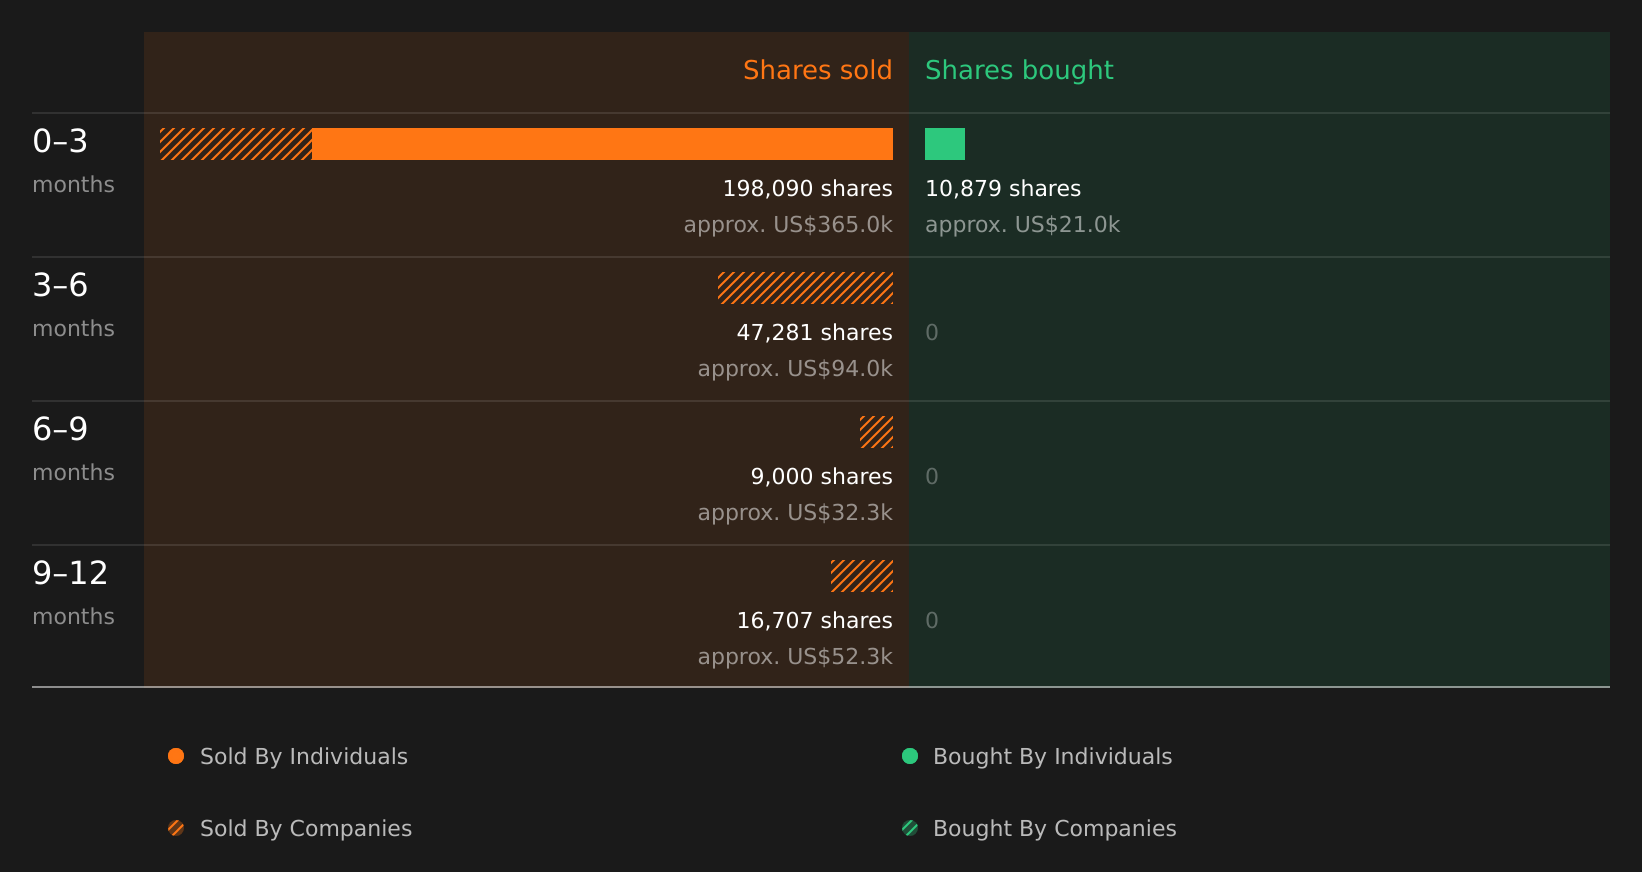Click the 47,281 shares value
Viewport: 1642px width, 872px height.
click(x=814, y=332)
